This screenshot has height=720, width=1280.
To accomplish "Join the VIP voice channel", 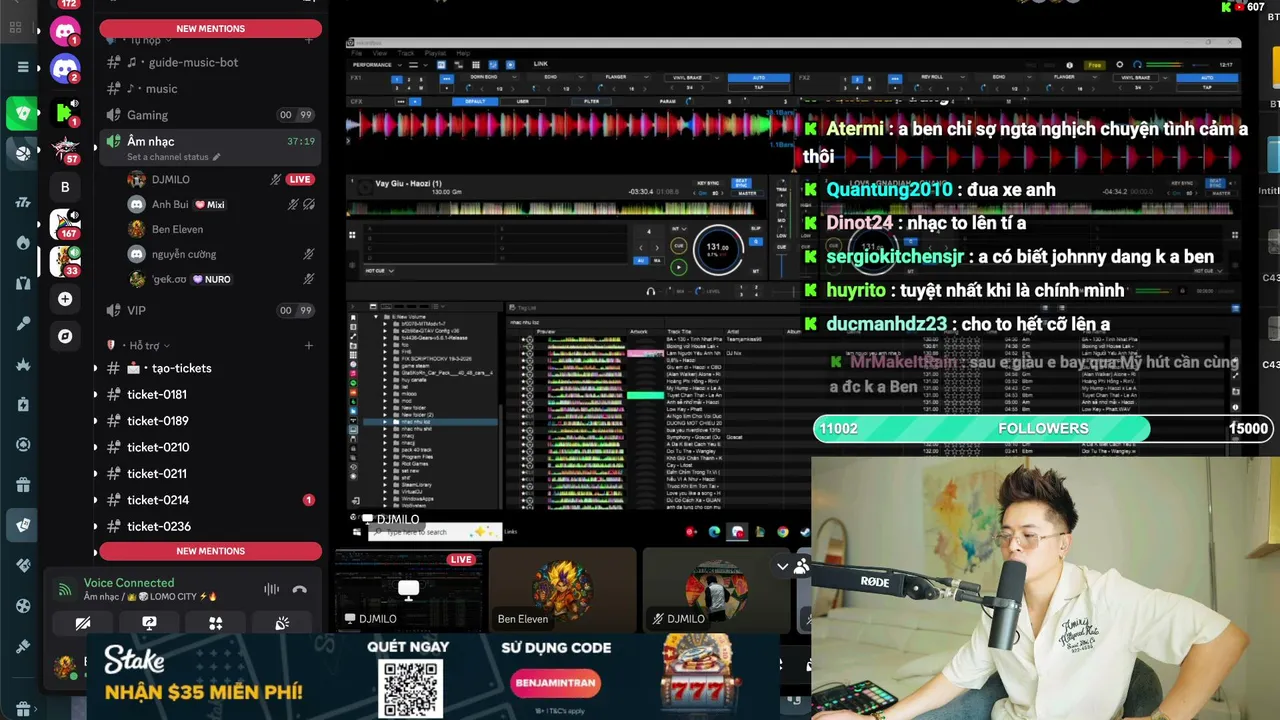I will [210, 310].
